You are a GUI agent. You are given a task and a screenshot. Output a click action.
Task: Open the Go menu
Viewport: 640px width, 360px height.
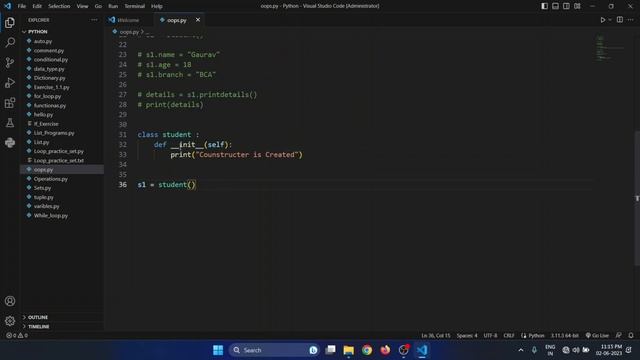pos(98,6)
